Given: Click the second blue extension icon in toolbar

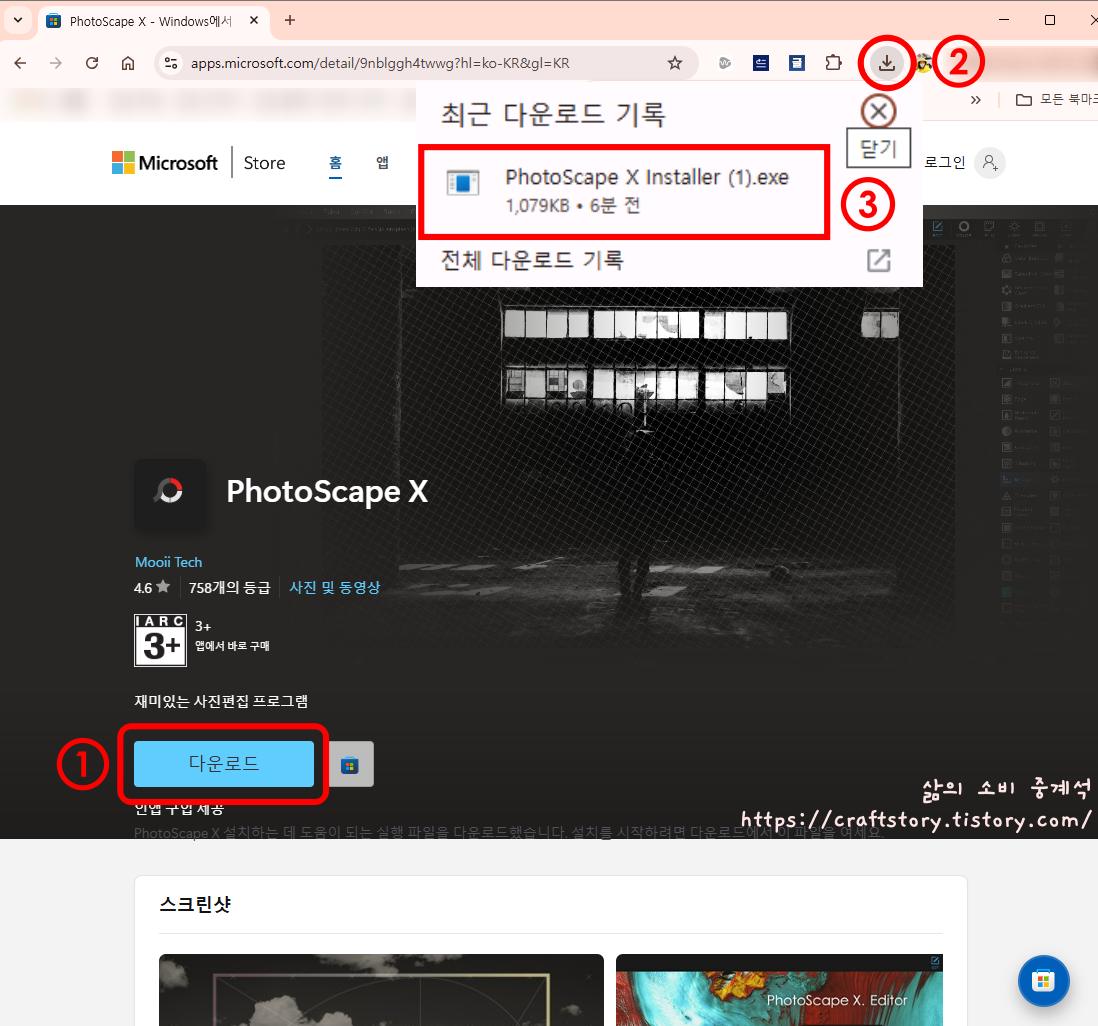Looking at the screenshot, I should coord(796,63).
